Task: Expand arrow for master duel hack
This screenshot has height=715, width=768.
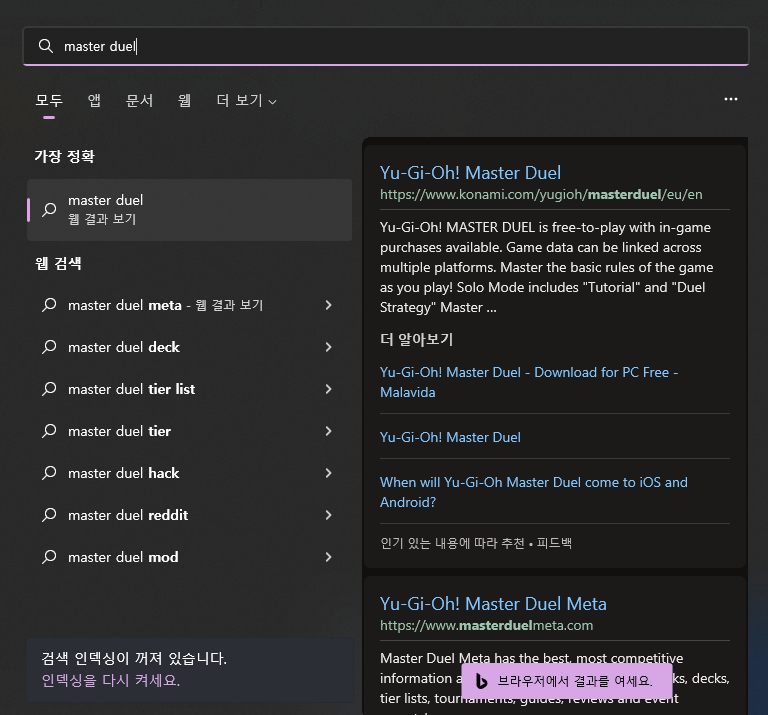Action: click(328, 473)
